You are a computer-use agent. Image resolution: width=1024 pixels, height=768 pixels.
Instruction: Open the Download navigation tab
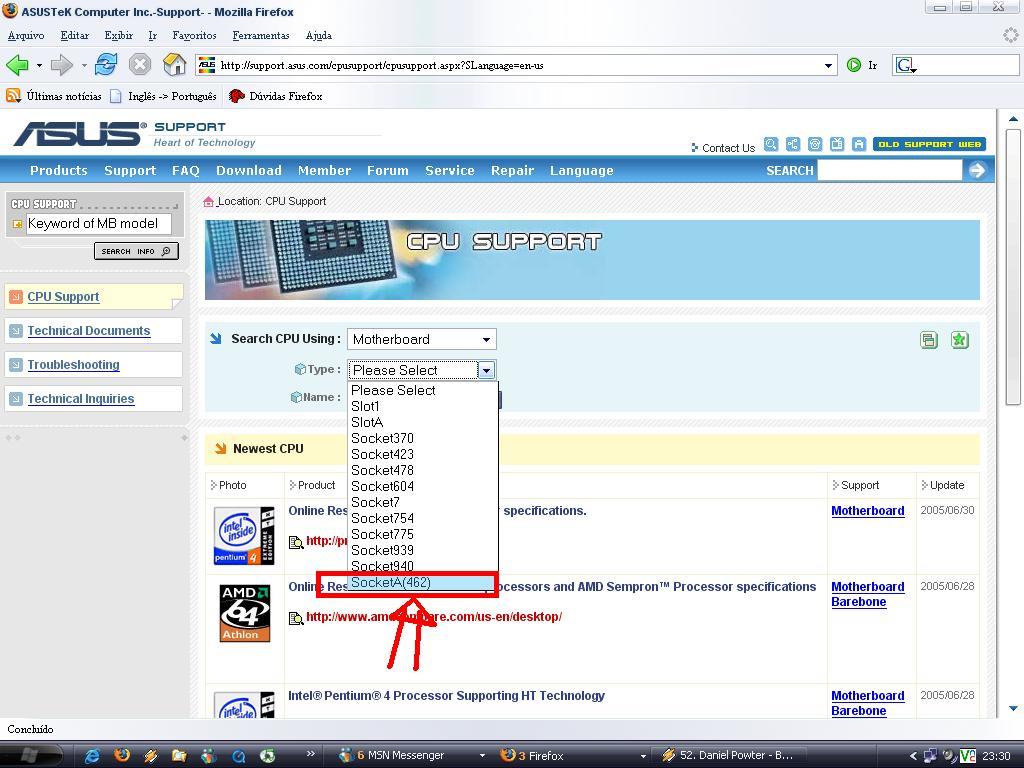point(249,170)
